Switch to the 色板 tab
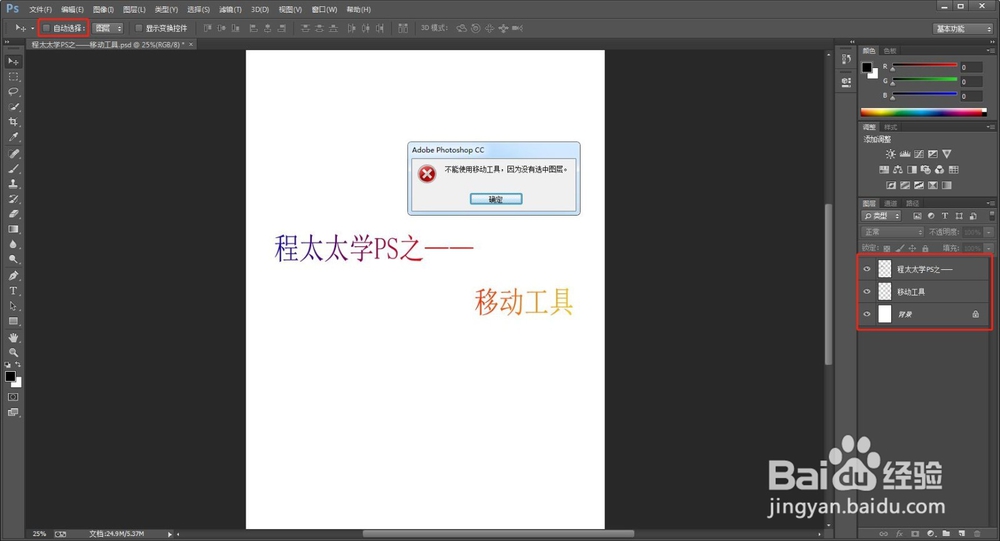Screen dimensions: 1000x541 coord(890,50)
